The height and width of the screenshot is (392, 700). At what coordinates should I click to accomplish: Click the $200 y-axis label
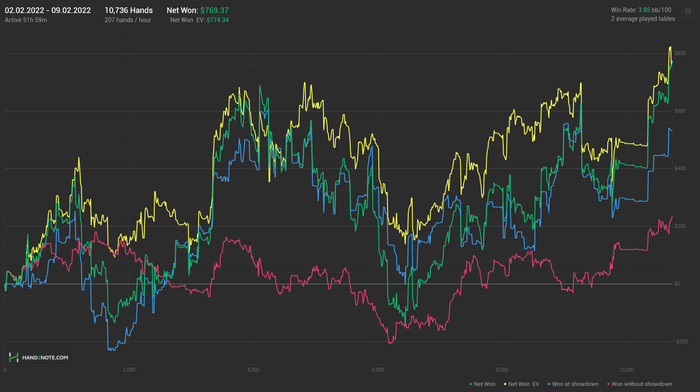click(x=680, y=226)
